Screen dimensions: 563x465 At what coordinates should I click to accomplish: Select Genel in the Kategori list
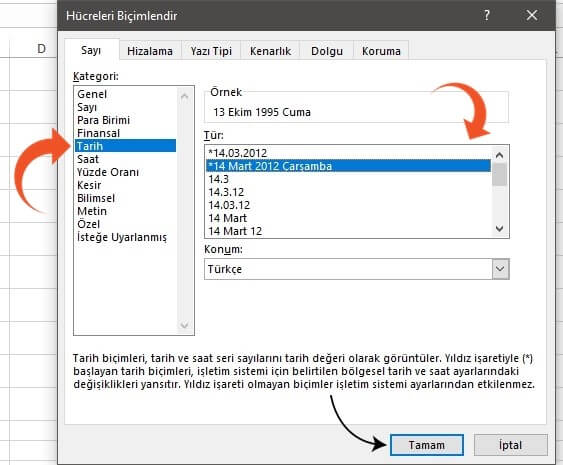click(126, 94)
